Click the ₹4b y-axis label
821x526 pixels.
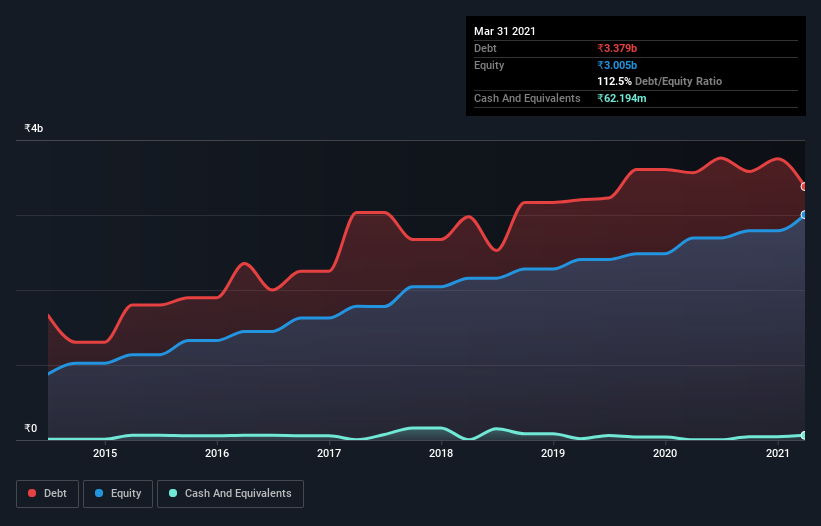click(34, 128)
